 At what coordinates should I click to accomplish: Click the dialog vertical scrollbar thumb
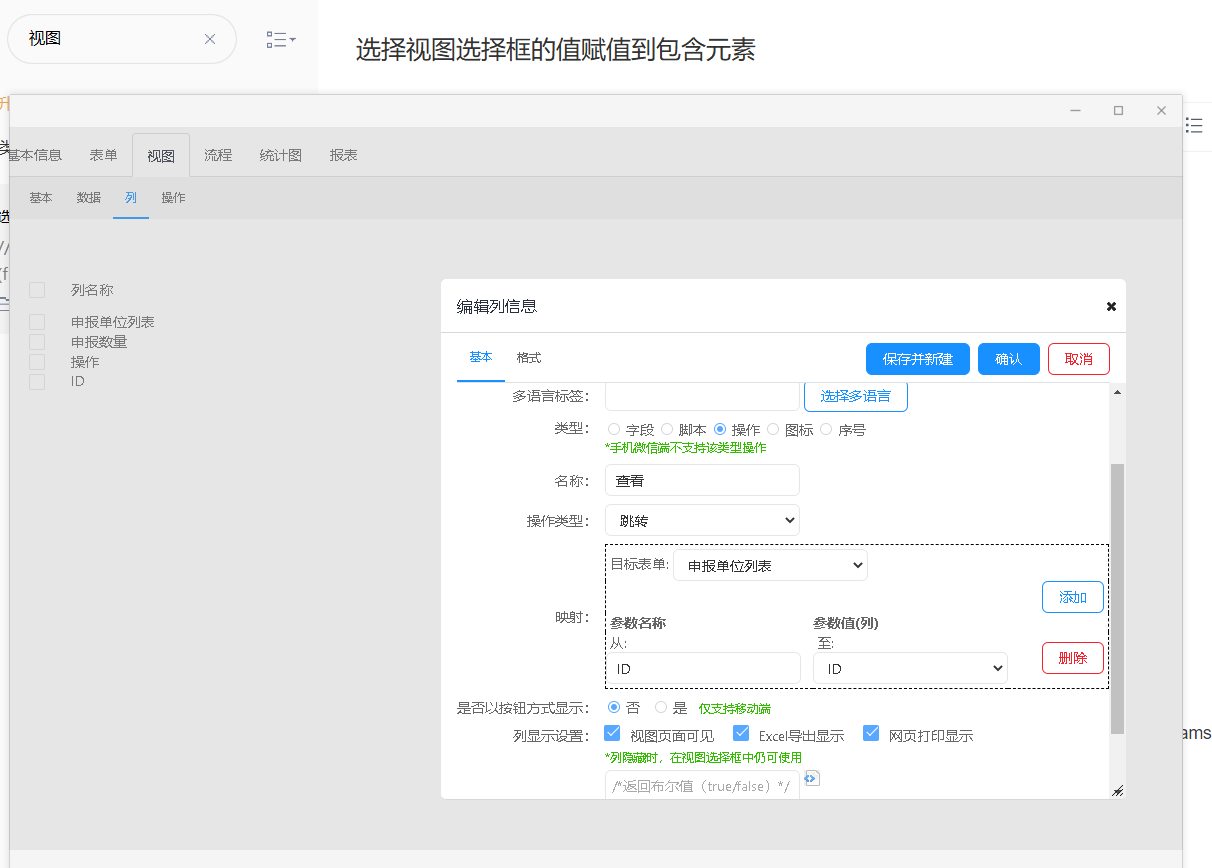tap(1117, 598)
